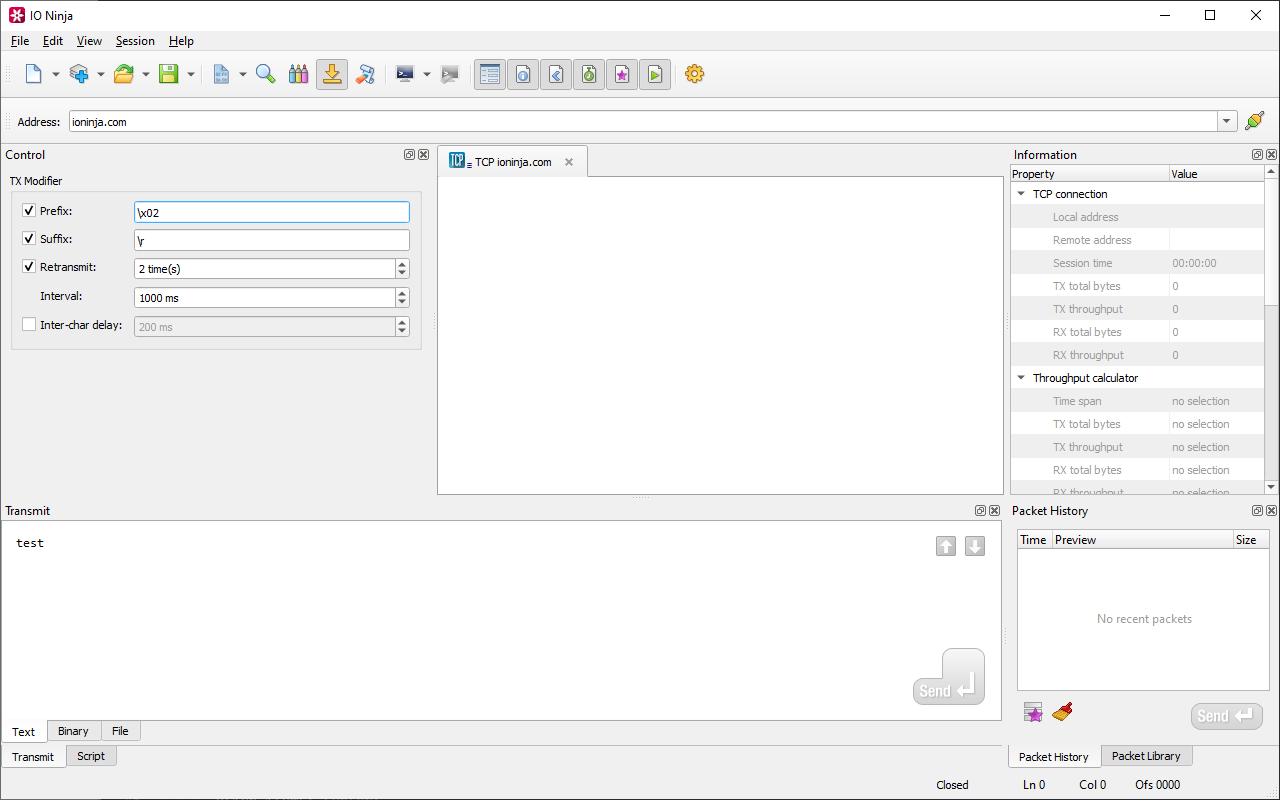Click the green save disk icon

(x=169, y=74)
